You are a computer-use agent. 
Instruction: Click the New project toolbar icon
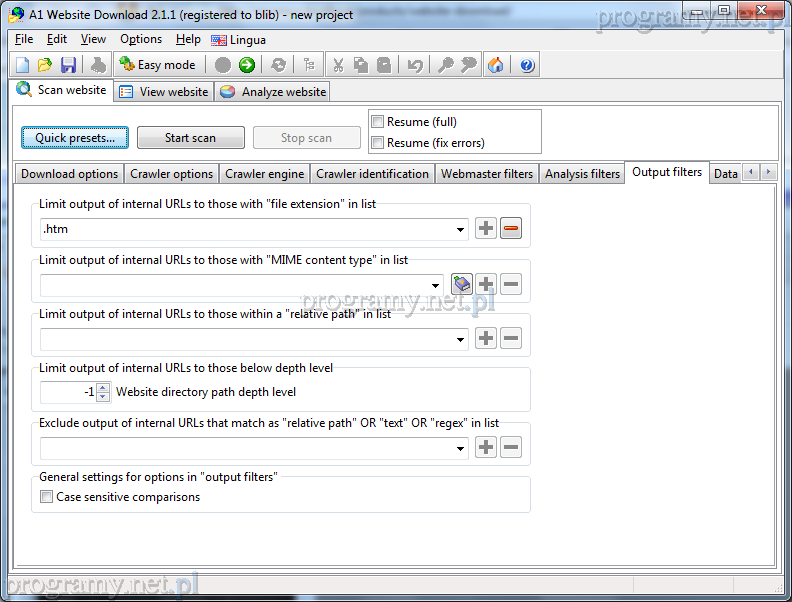tap(23, 65)
